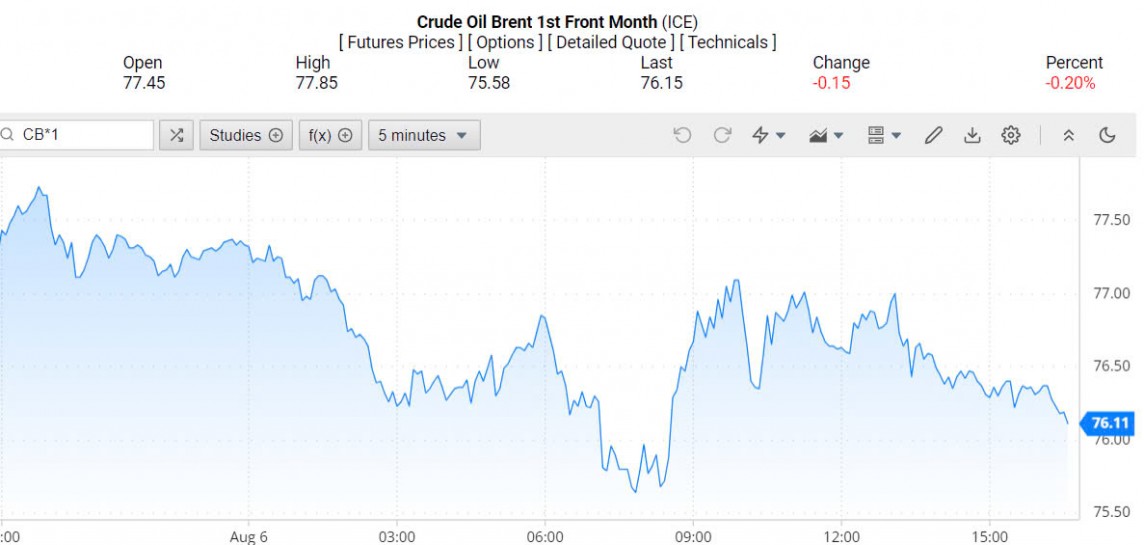Image resolution: width=1144 pixels, height=545 pixels.
Task: Open the chart layout template dropdown
Action: (x=884, y=135)
